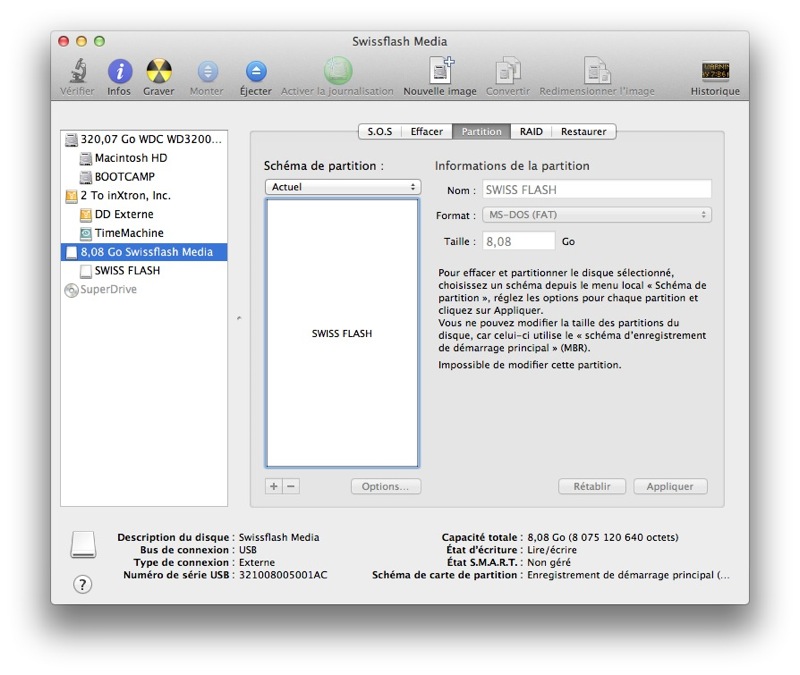The image size is (800, 675).
Task: Click the Appliquer button
Action: pos(670,487)
